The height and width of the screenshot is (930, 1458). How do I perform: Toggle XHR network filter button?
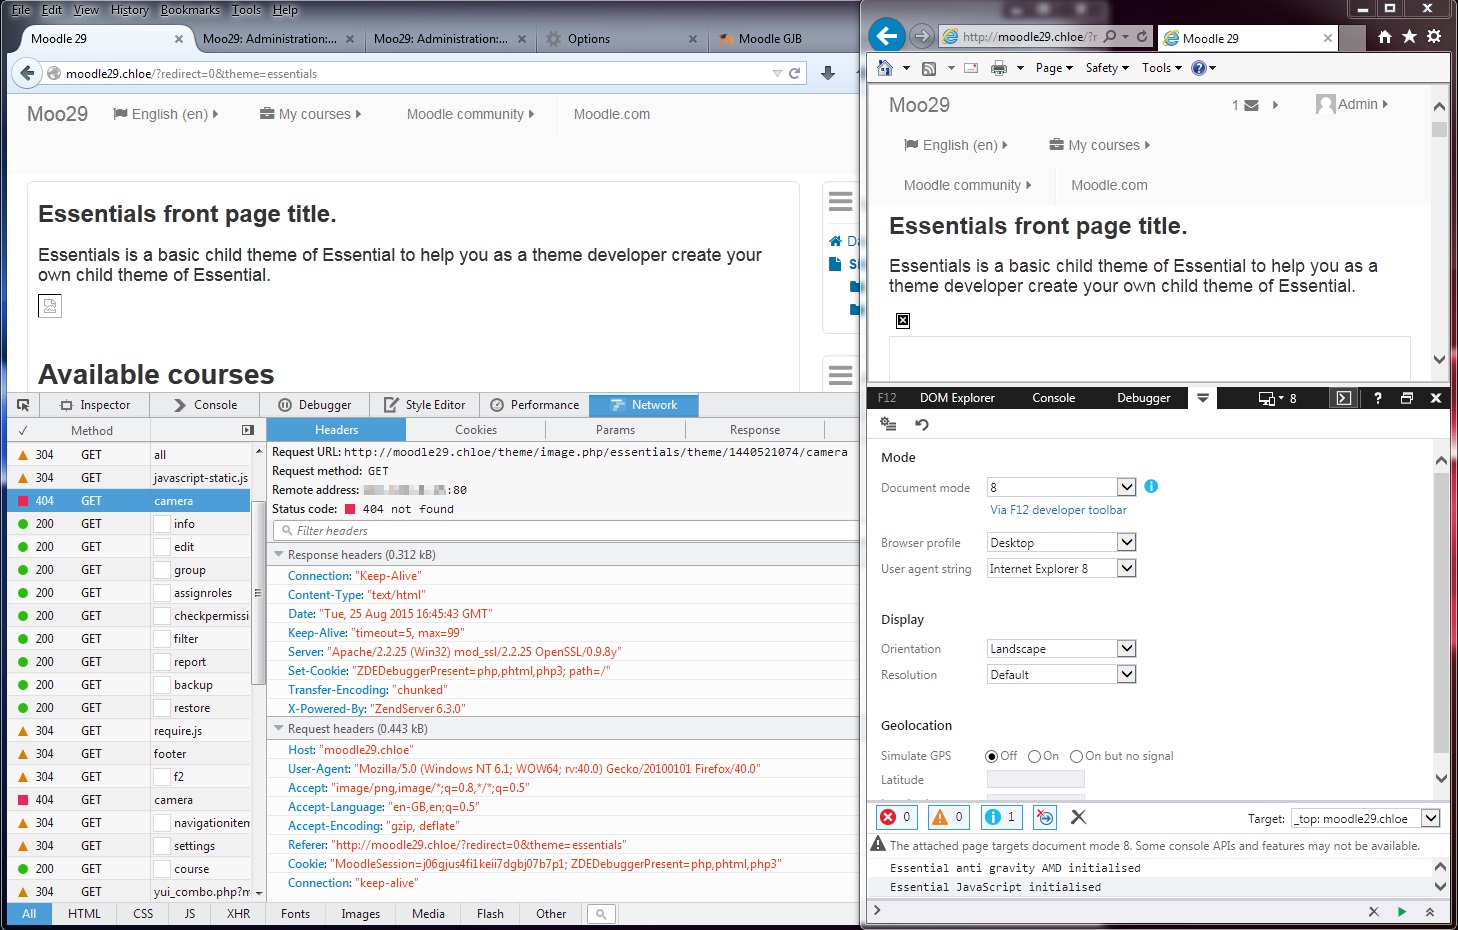[238, 914]
